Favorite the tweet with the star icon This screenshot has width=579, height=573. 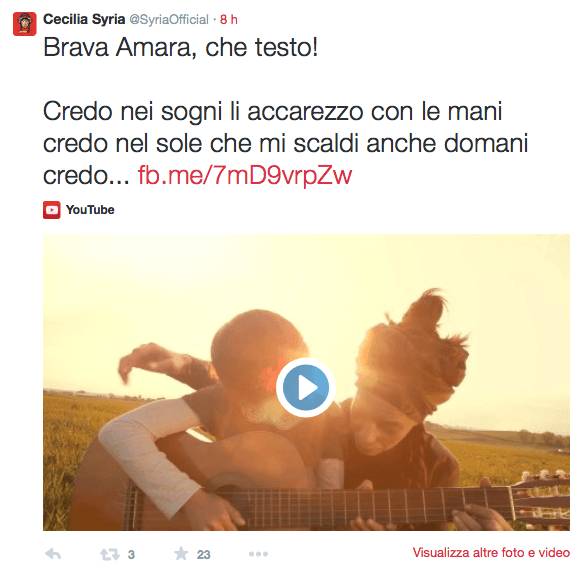point(181,553)
